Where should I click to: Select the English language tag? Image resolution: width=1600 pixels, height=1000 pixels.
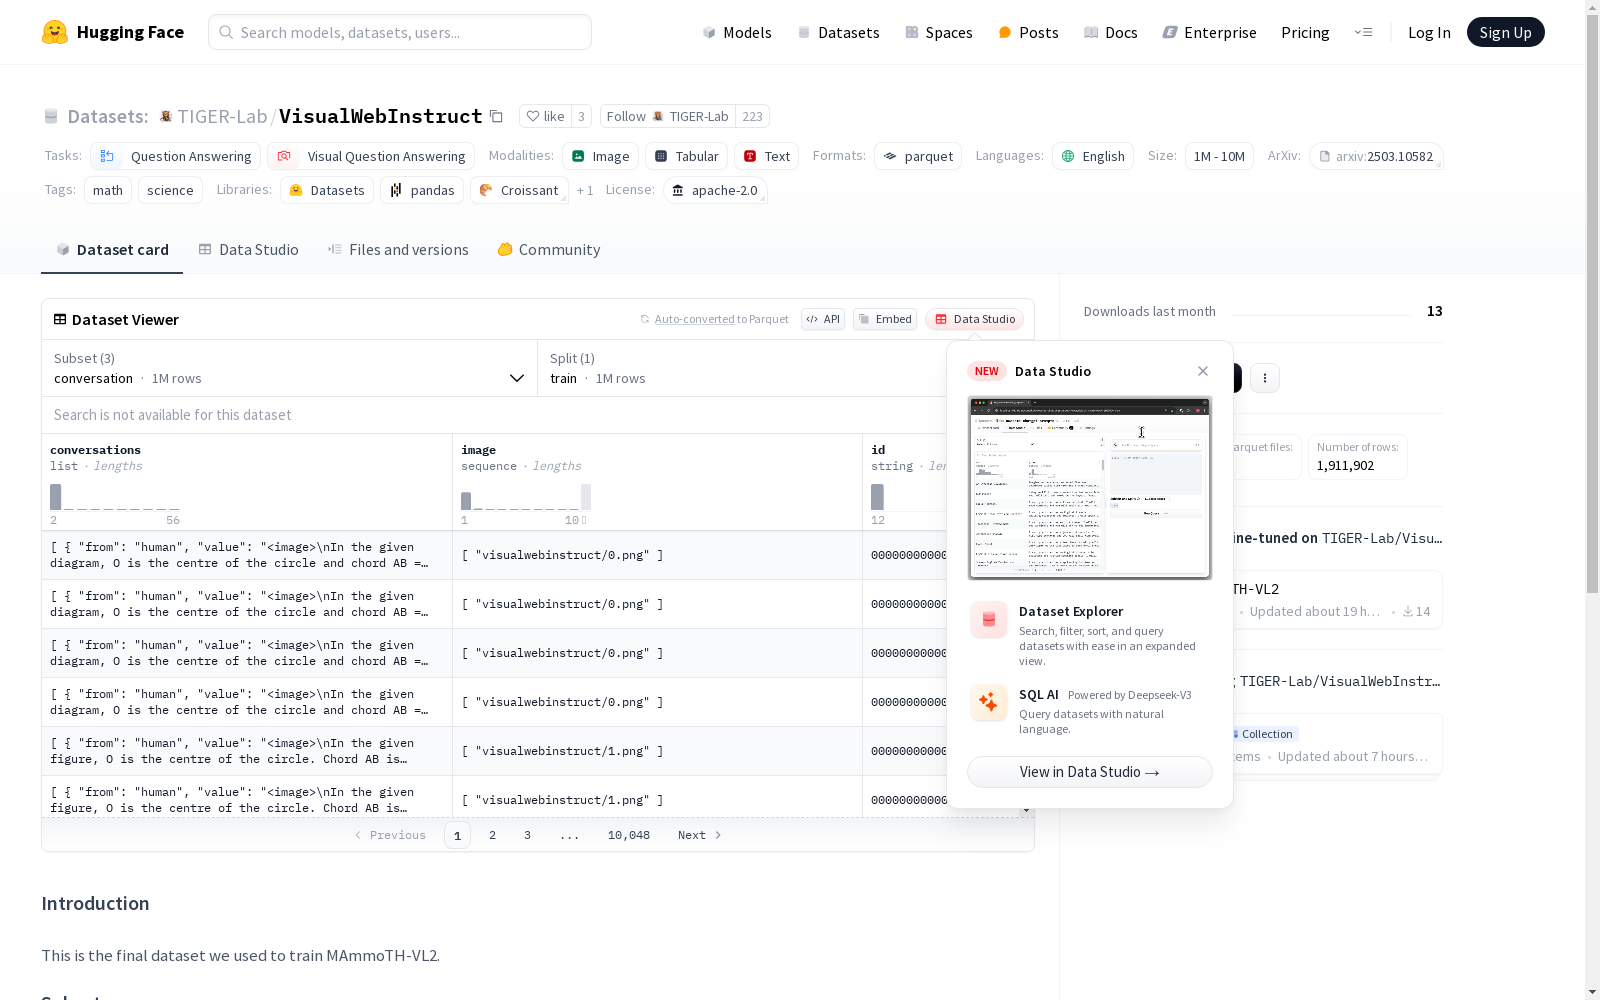[1093, 156]
